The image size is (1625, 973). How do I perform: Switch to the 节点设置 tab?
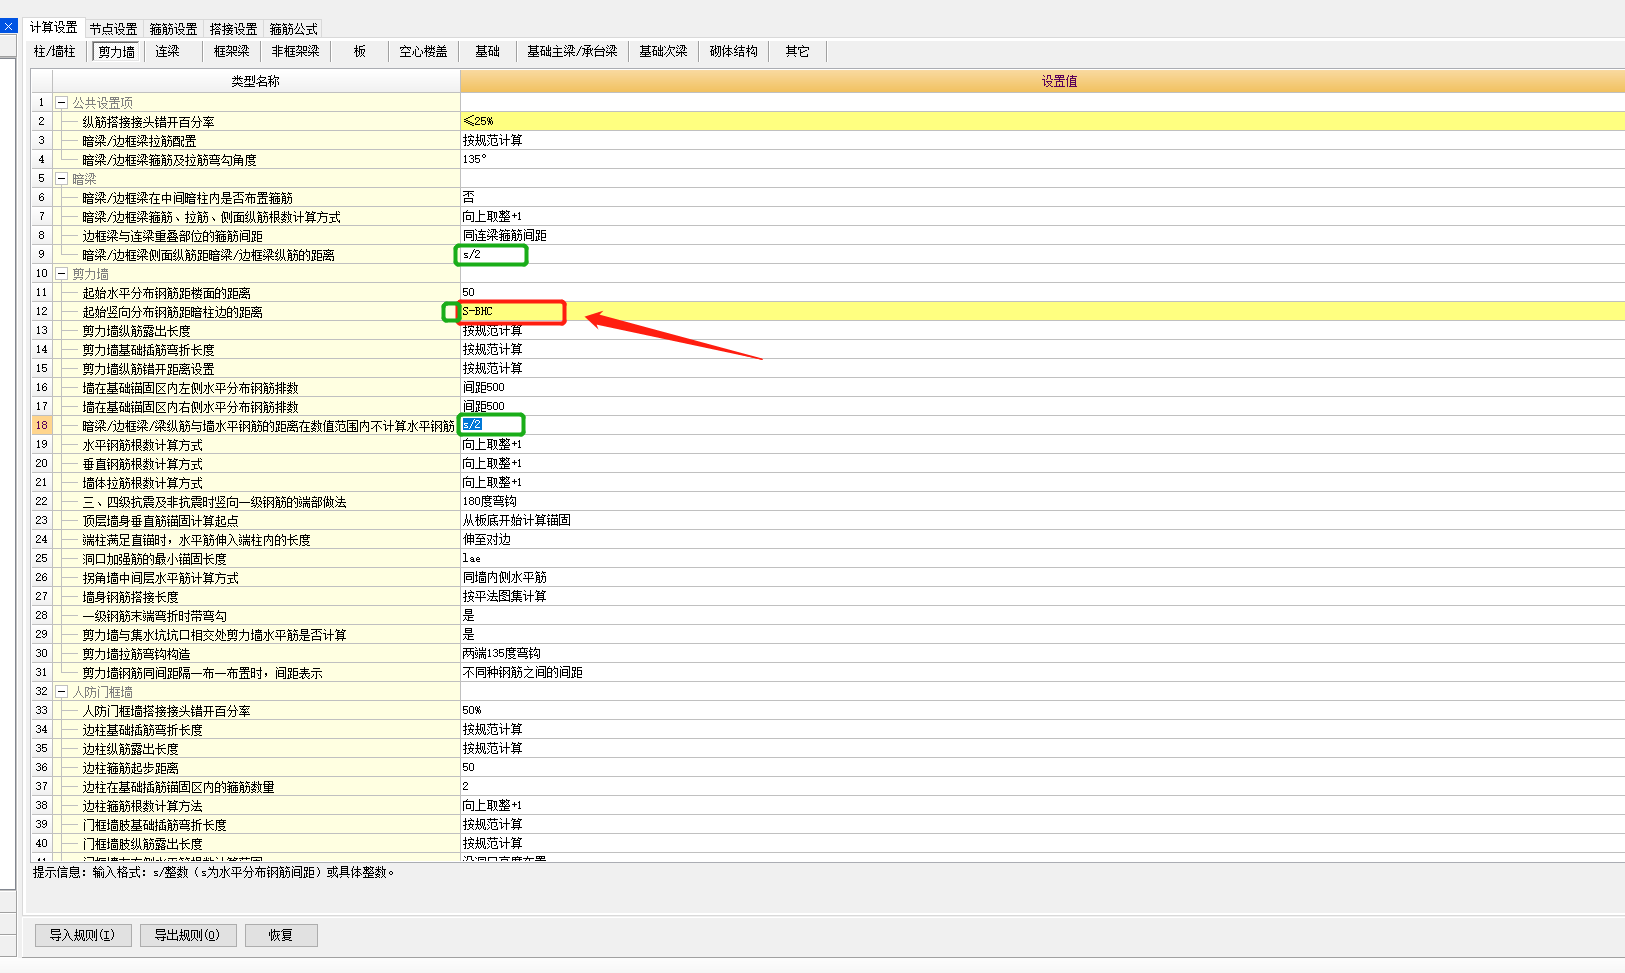[113, 29]
